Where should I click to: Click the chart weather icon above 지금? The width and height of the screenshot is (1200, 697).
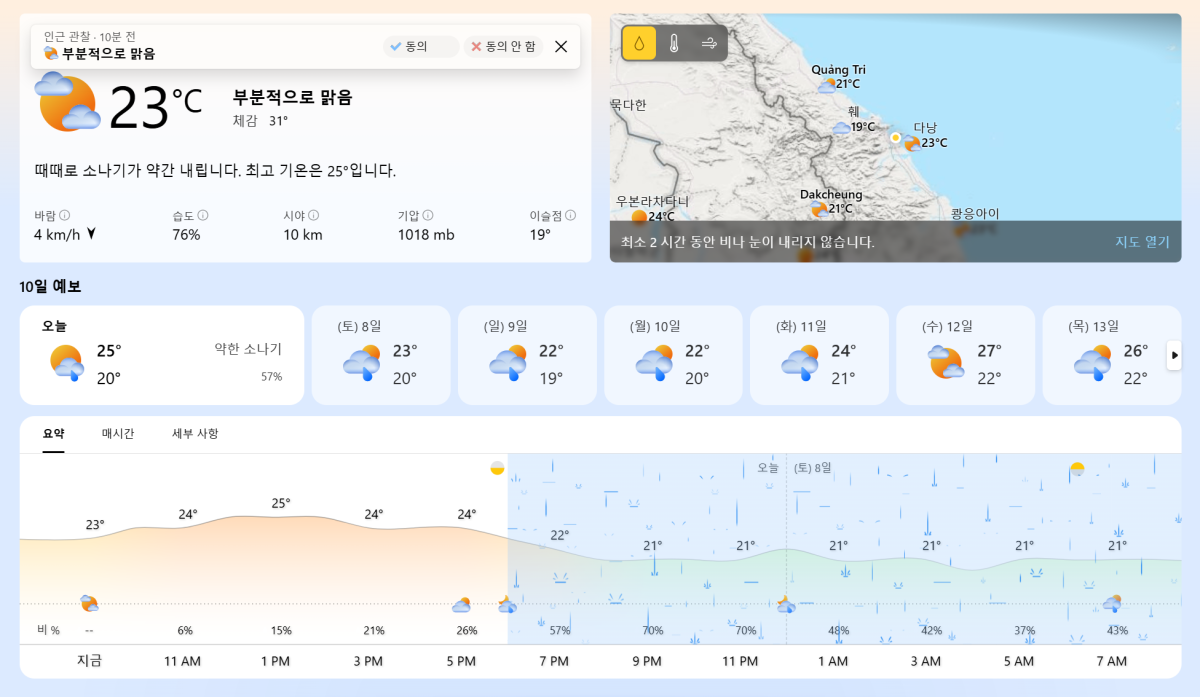(89, 603)
